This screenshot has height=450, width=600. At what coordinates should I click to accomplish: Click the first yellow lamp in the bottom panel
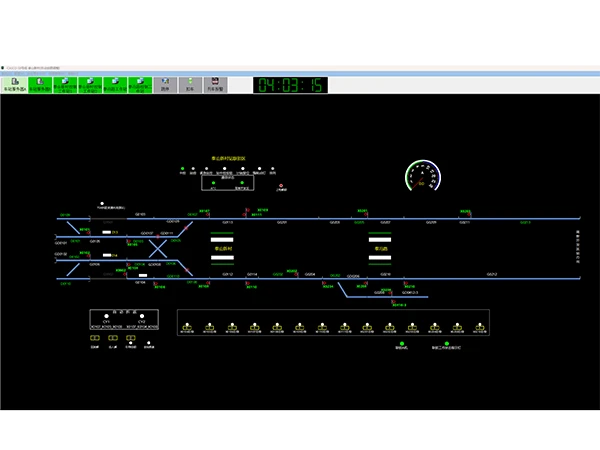pos(188,325)
